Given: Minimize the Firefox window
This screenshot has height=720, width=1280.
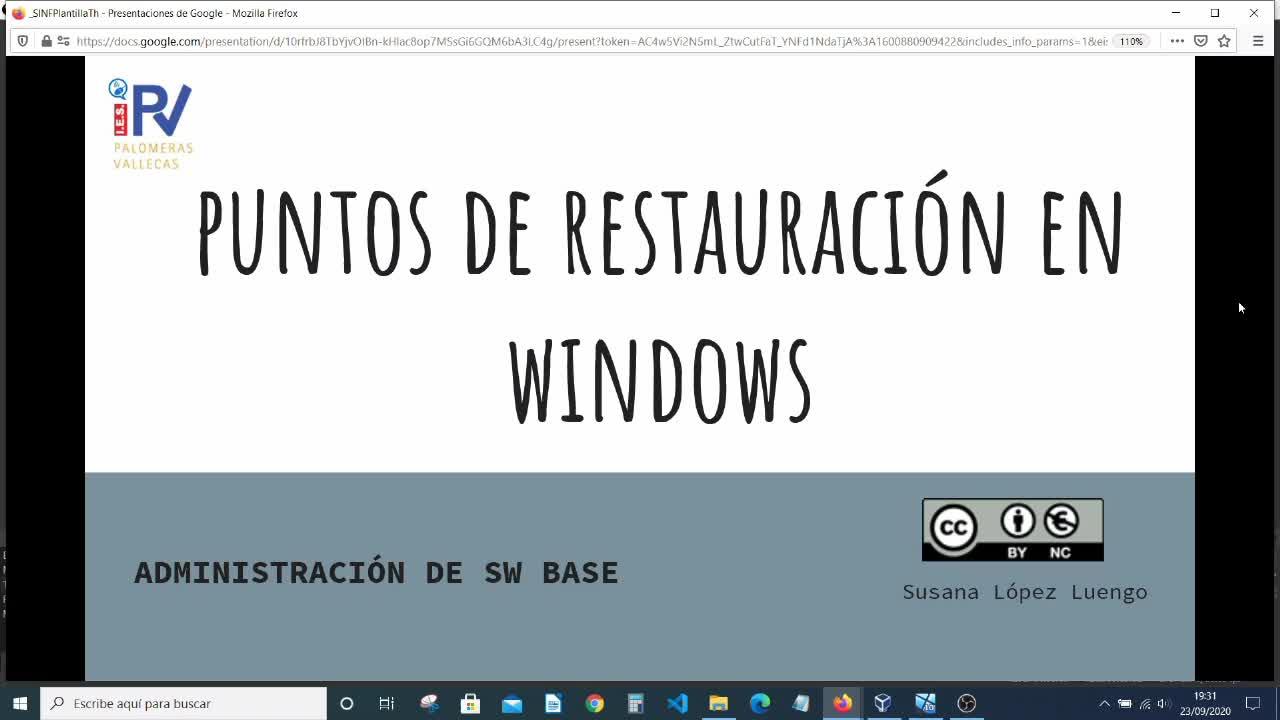Looking at the screenshot, I should [1176, 13].
